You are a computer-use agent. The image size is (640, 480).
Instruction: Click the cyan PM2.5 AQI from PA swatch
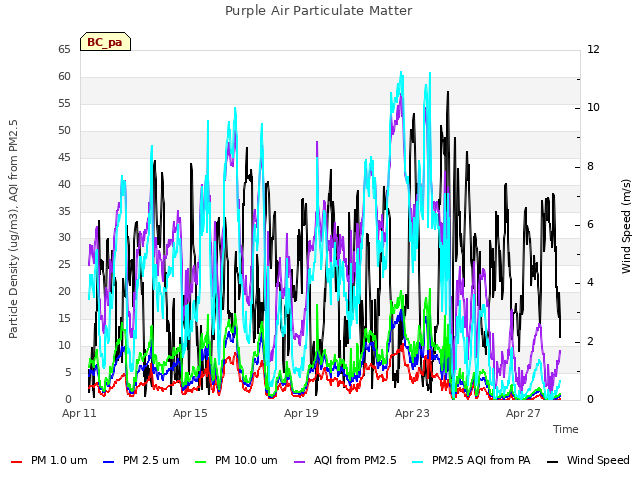418,462
